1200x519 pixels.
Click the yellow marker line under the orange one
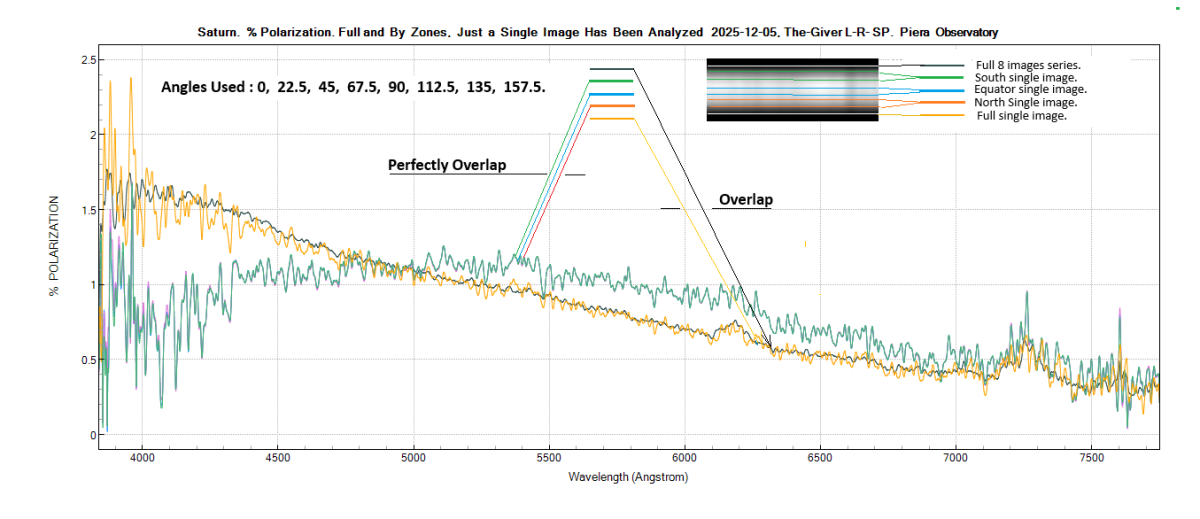(x=612, y=119)
